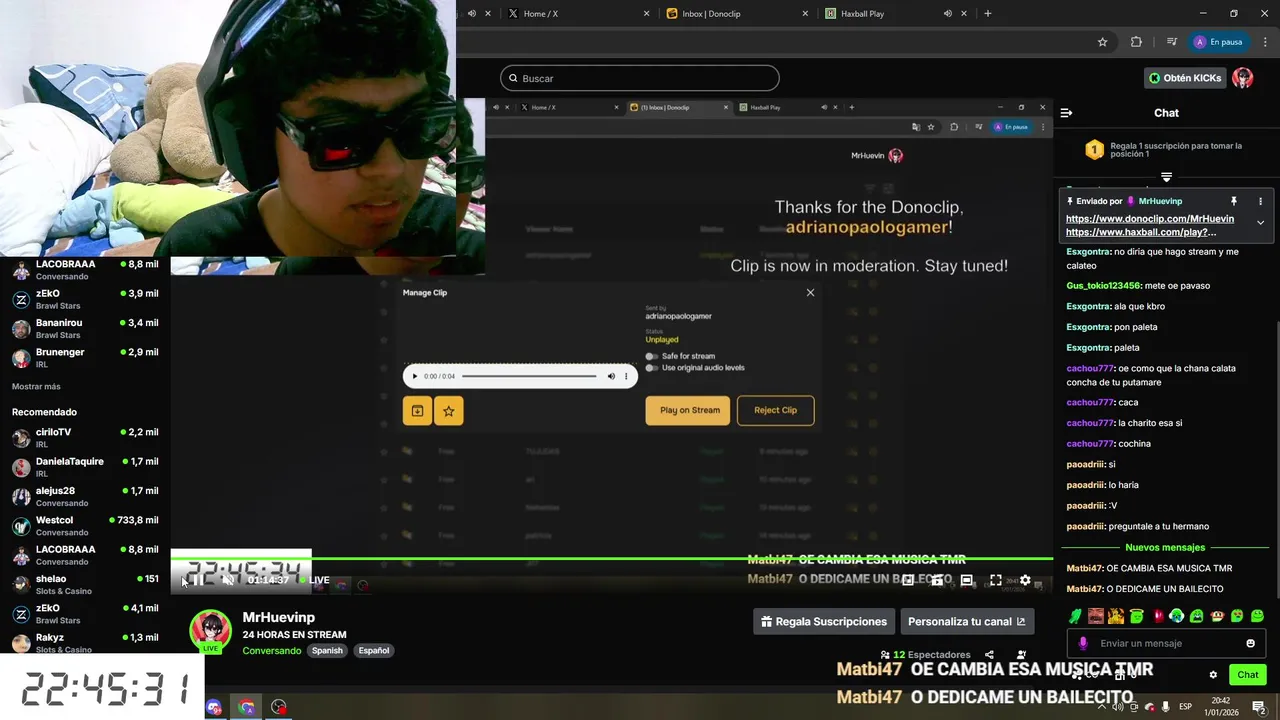
Task: Focus the Buscar search field
Action: [x=640, y=78]
